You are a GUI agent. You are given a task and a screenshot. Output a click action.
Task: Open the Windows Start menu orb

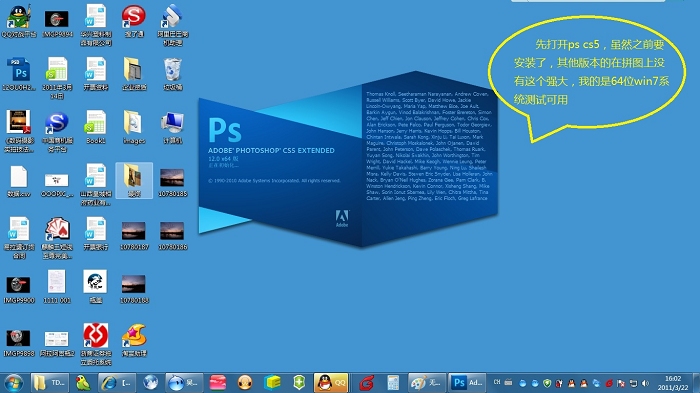point(13,383)
